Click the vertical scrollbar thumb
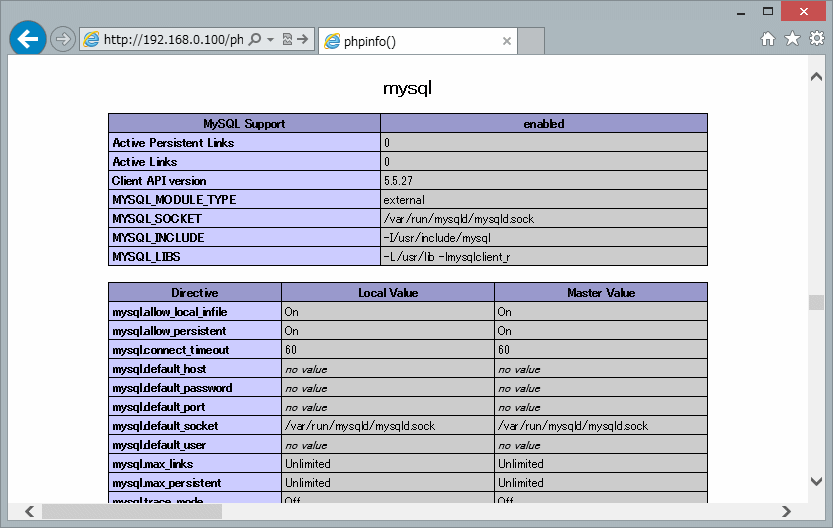833x528 pixels. [817, 302]
